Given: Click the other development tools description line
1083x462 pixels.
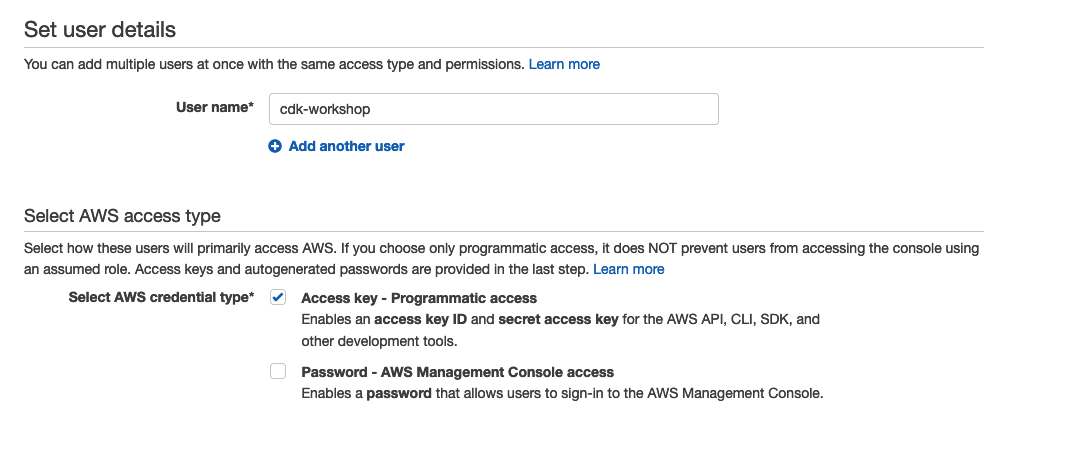Looking at the screenshot, I should [x=379, y=341].
